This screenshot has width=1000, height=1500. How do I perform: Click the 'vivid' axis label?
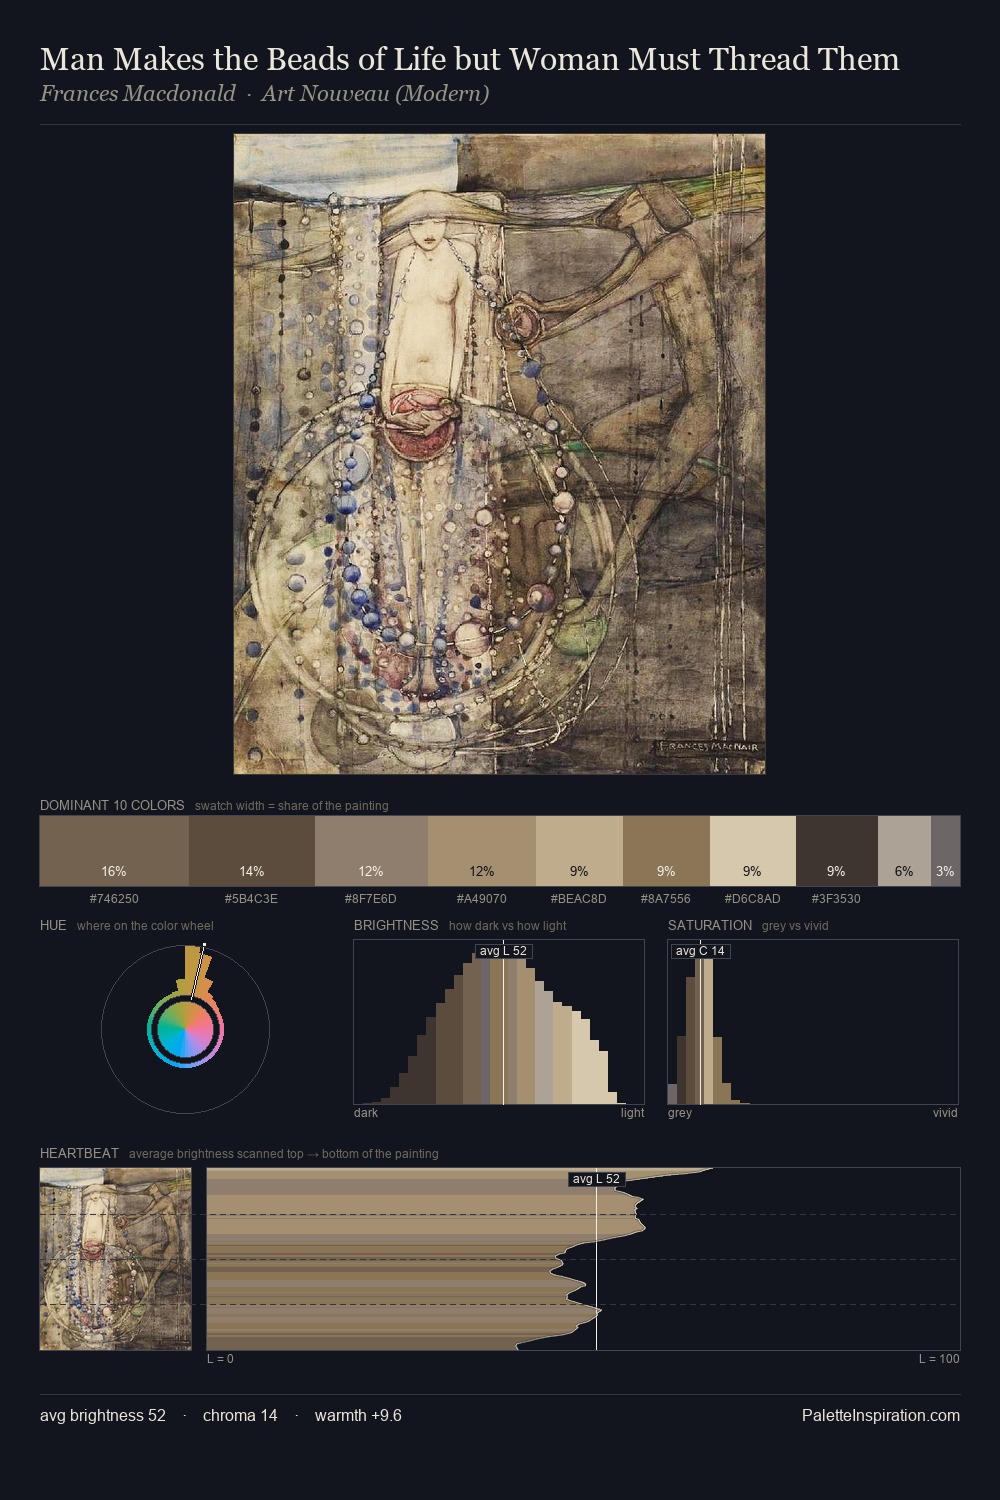945,1113
